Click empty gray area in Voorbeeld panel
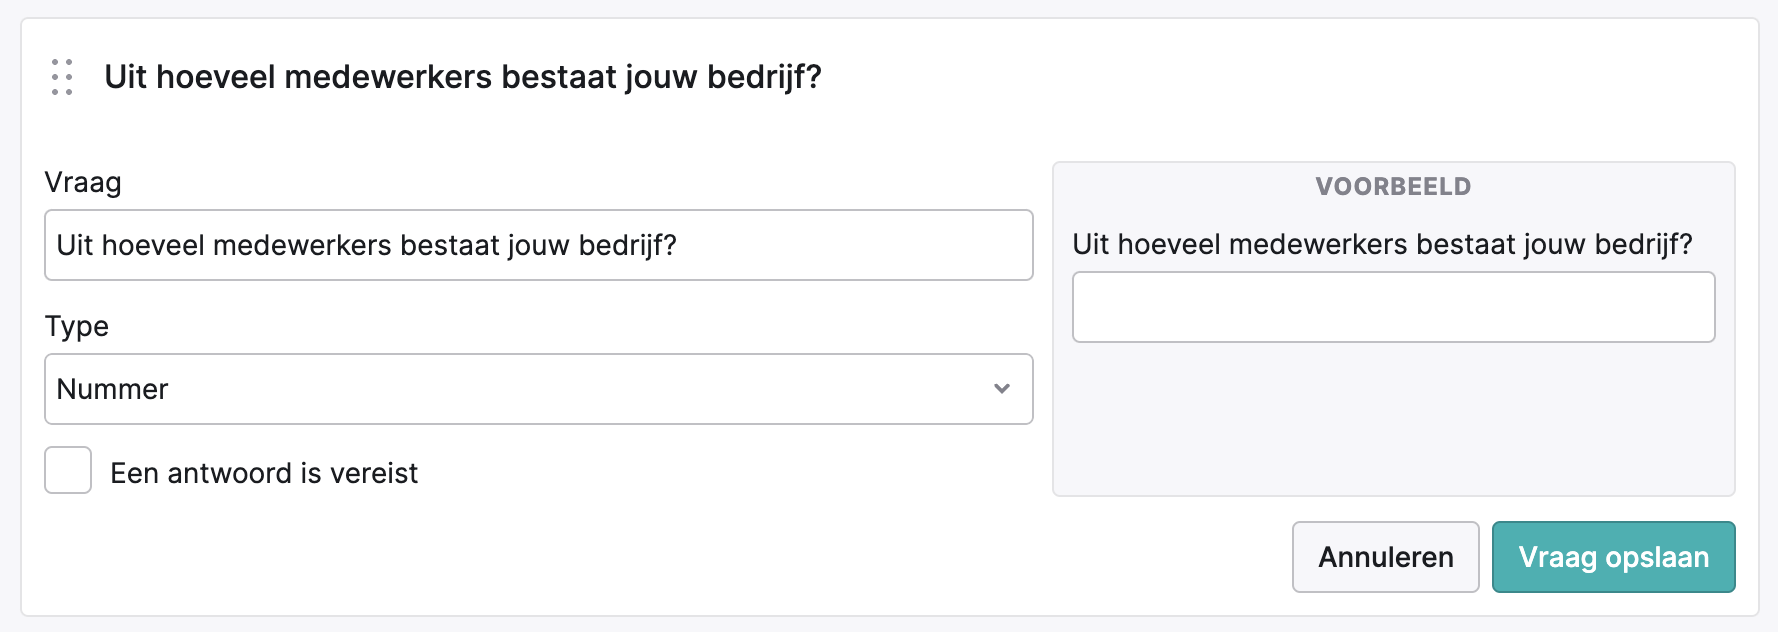This screenshot has width=1778, height=632. coord(1394,420)
